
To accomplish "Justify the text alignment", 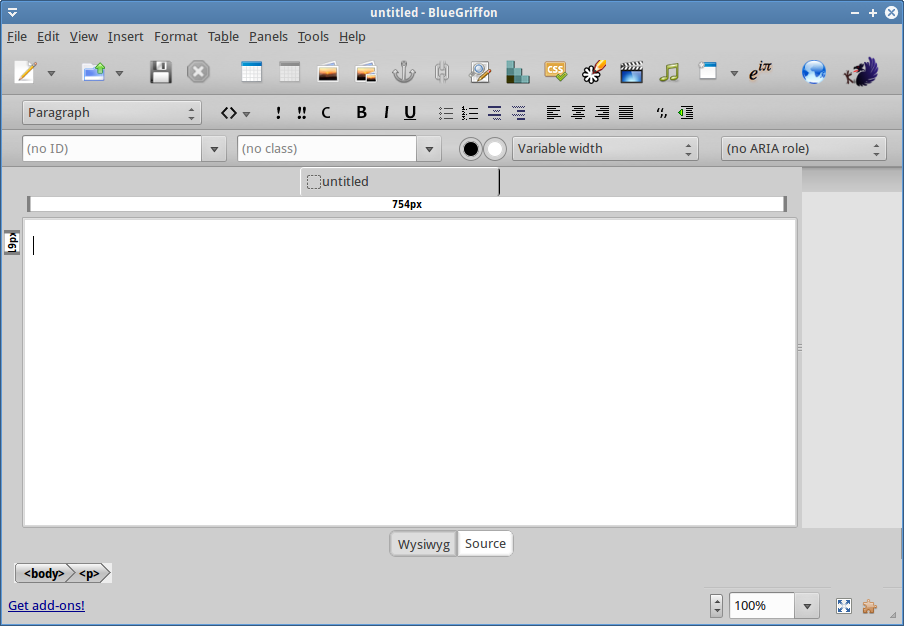I will [x=626, y=112].
